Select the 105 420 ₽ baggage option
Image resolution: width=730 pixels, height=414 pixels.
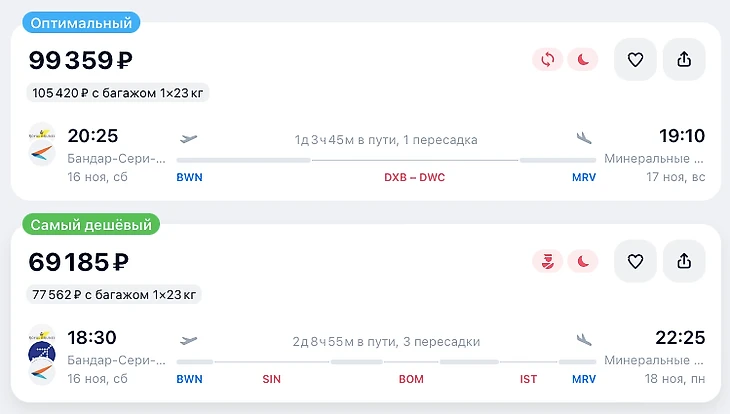point(118,93)
